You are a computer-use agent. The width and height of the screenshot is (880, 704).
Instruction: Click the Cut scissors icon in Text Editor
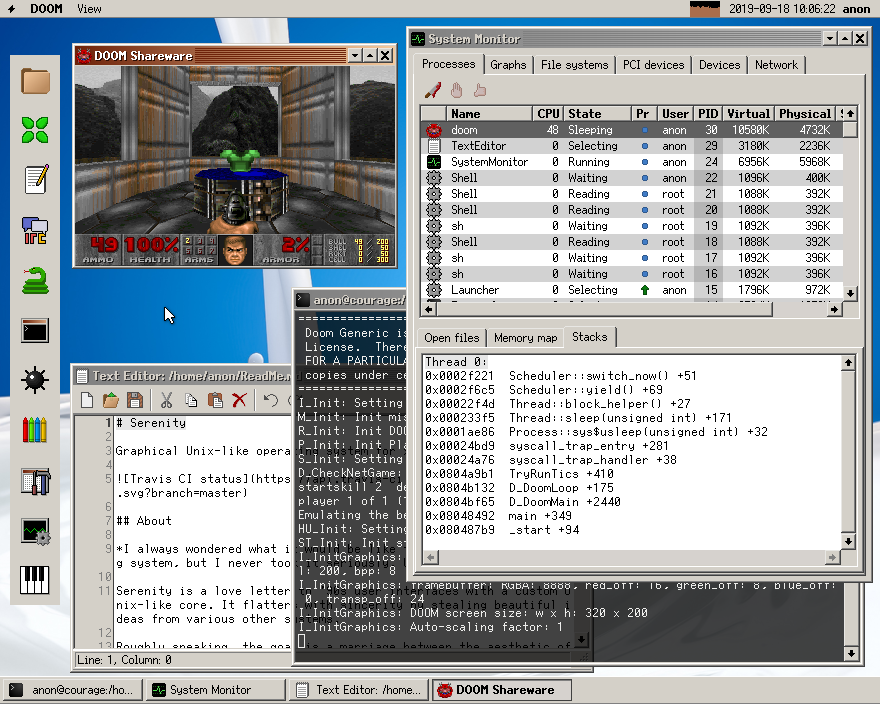tap(165, 400)
